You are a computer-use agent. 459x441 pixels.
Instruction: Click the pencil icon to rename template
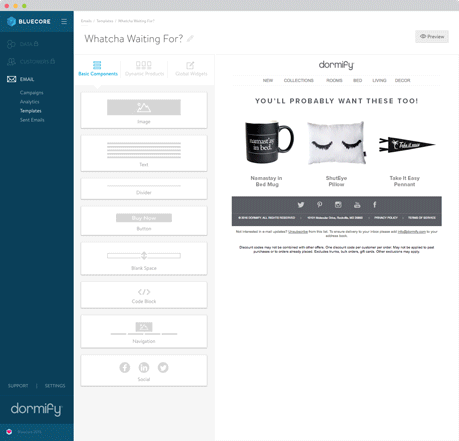190,39
